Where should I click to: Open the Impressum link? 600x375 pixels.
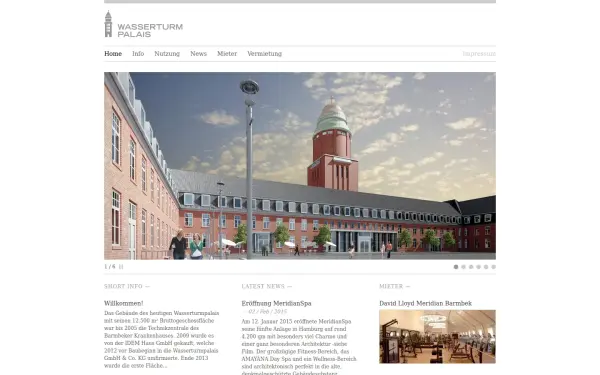click(479, 54)
